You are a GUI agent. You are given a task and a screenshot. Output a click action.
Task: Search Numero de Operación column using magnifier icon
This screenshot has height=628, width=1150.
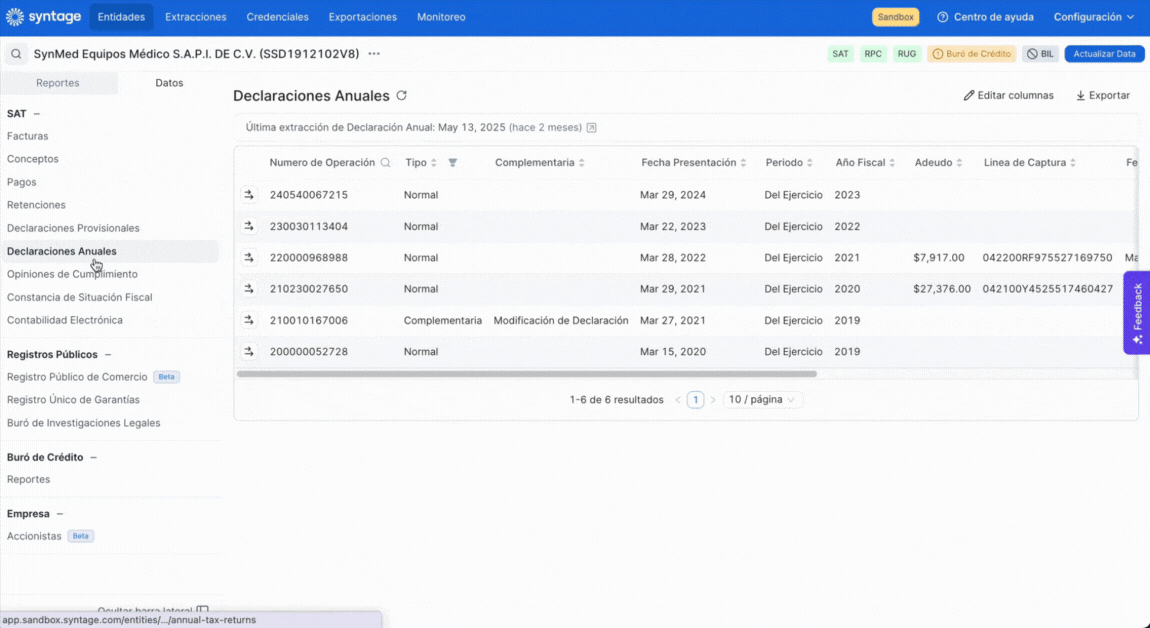coord(385,163)
